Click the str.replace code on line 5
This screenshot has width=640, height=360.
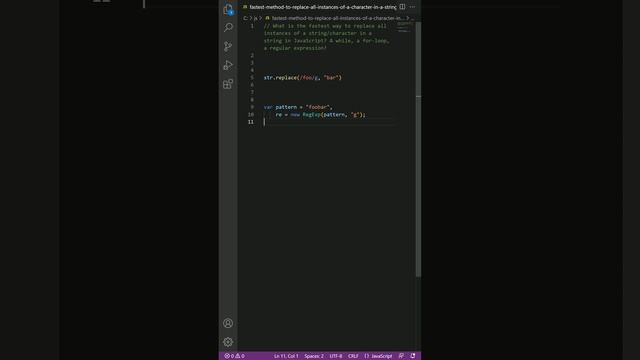(302, 78)
